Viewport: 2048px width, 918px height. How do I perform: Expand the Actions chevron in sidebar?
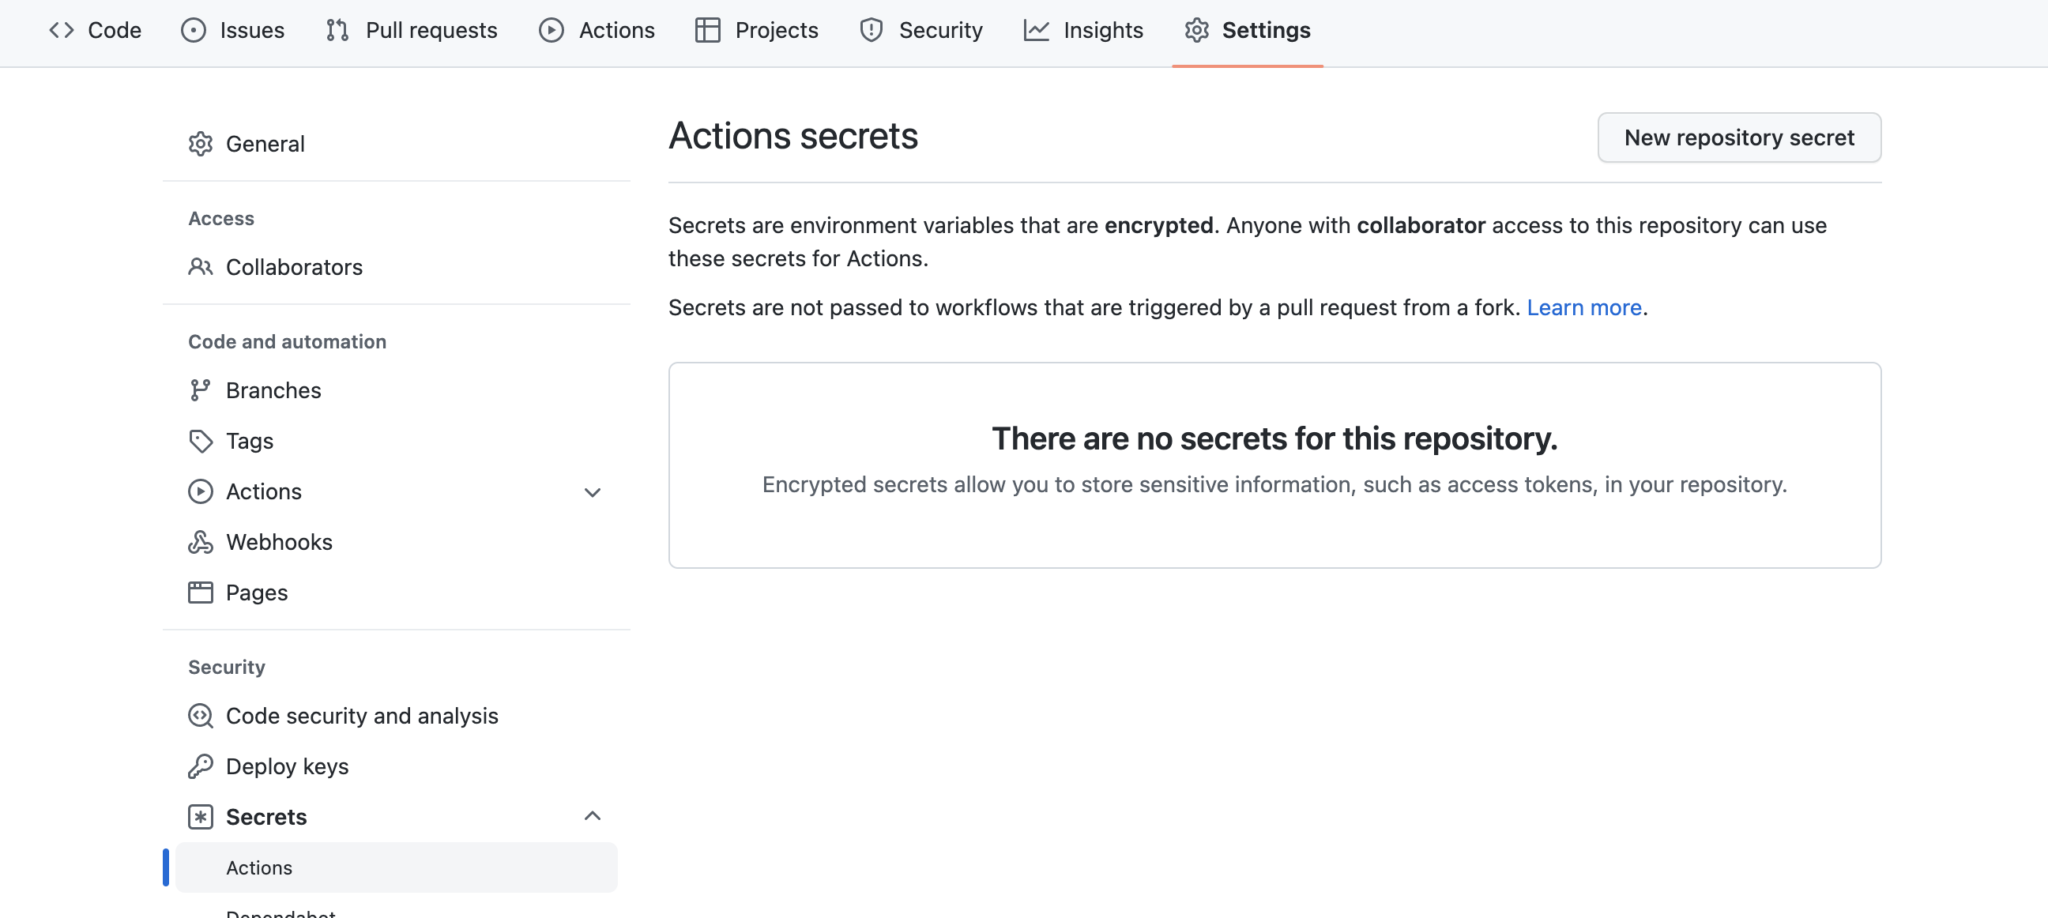(592, 492)
